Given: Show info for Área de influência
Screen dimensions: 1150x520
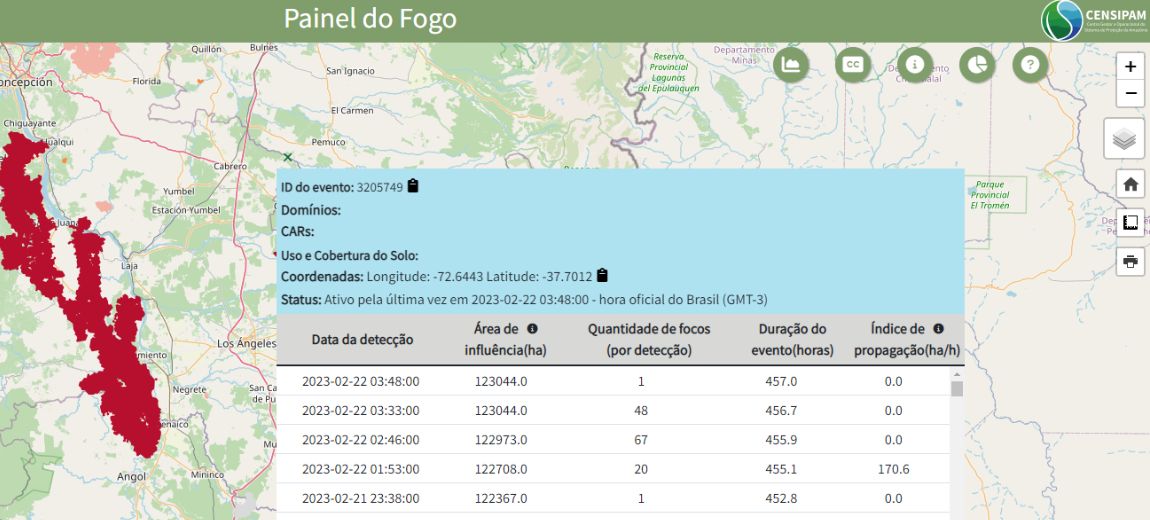Looking at the screenshot, I should click(532, 329).
